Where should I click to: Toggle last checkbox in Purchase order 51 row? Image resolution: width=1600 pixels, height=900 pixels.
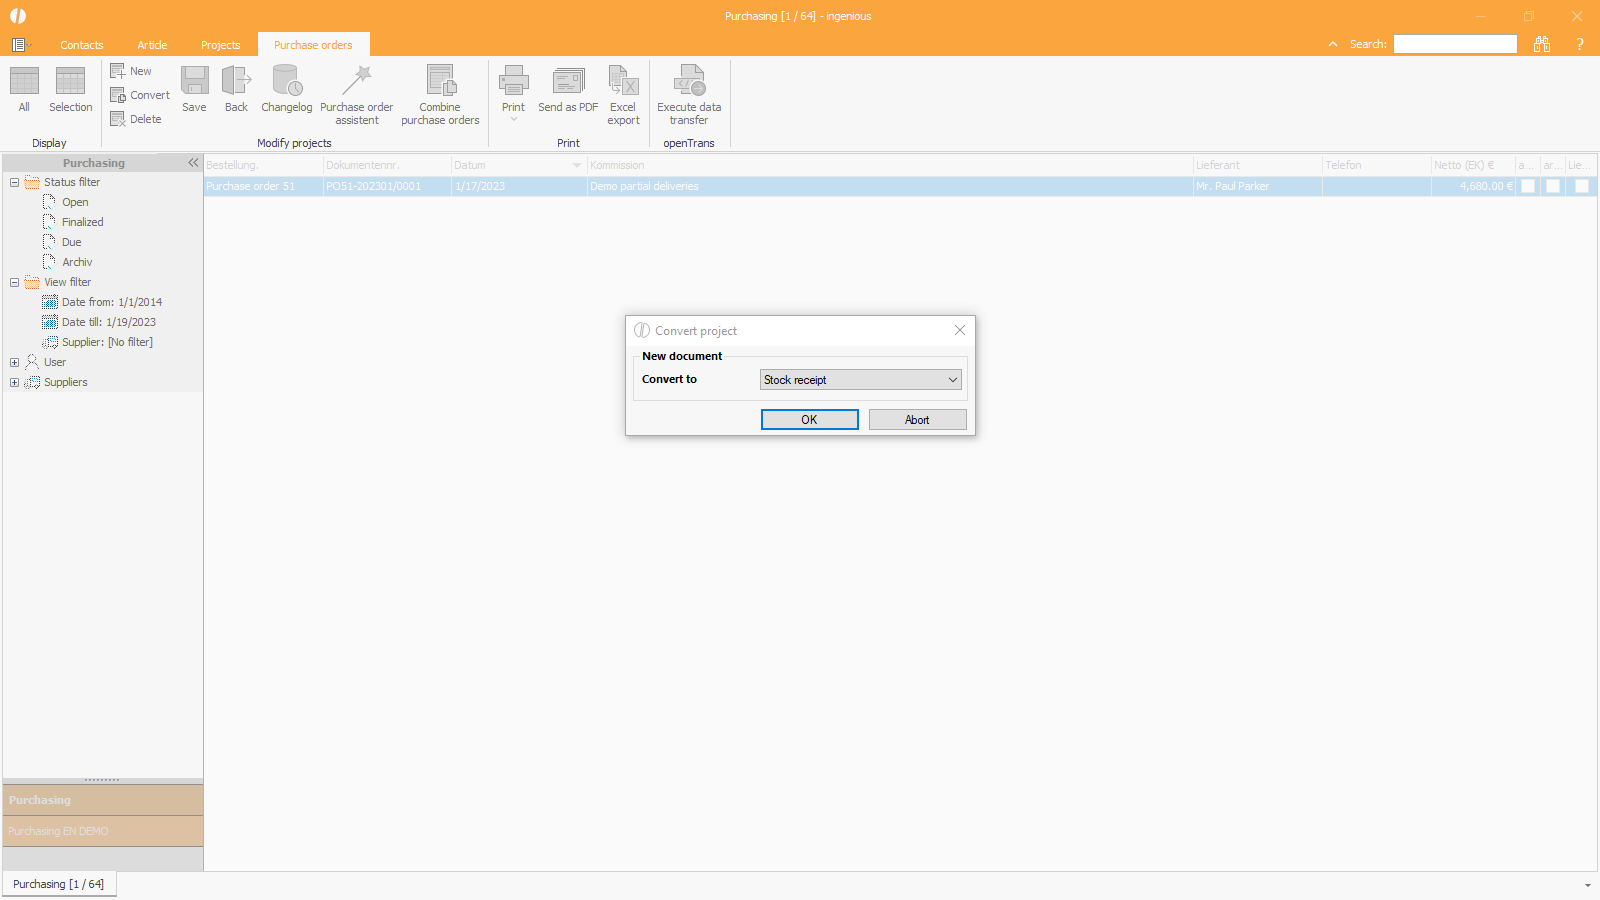click(x=1582, y=186)
